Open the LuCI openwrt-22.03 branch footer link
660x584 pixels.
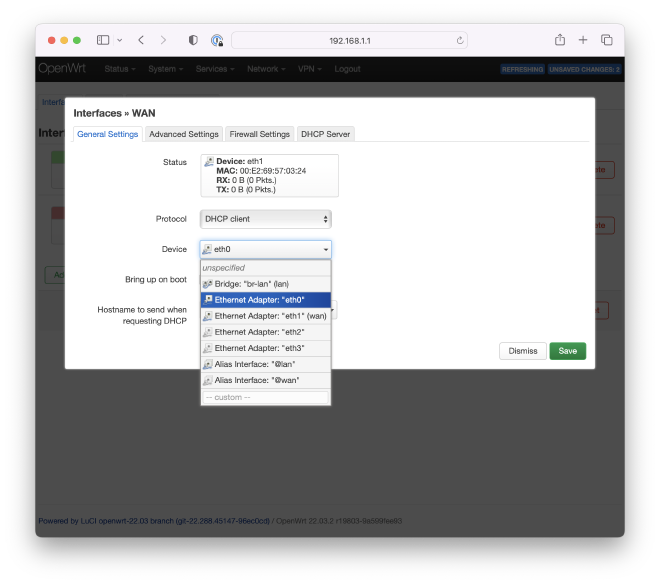coord(154,521)
